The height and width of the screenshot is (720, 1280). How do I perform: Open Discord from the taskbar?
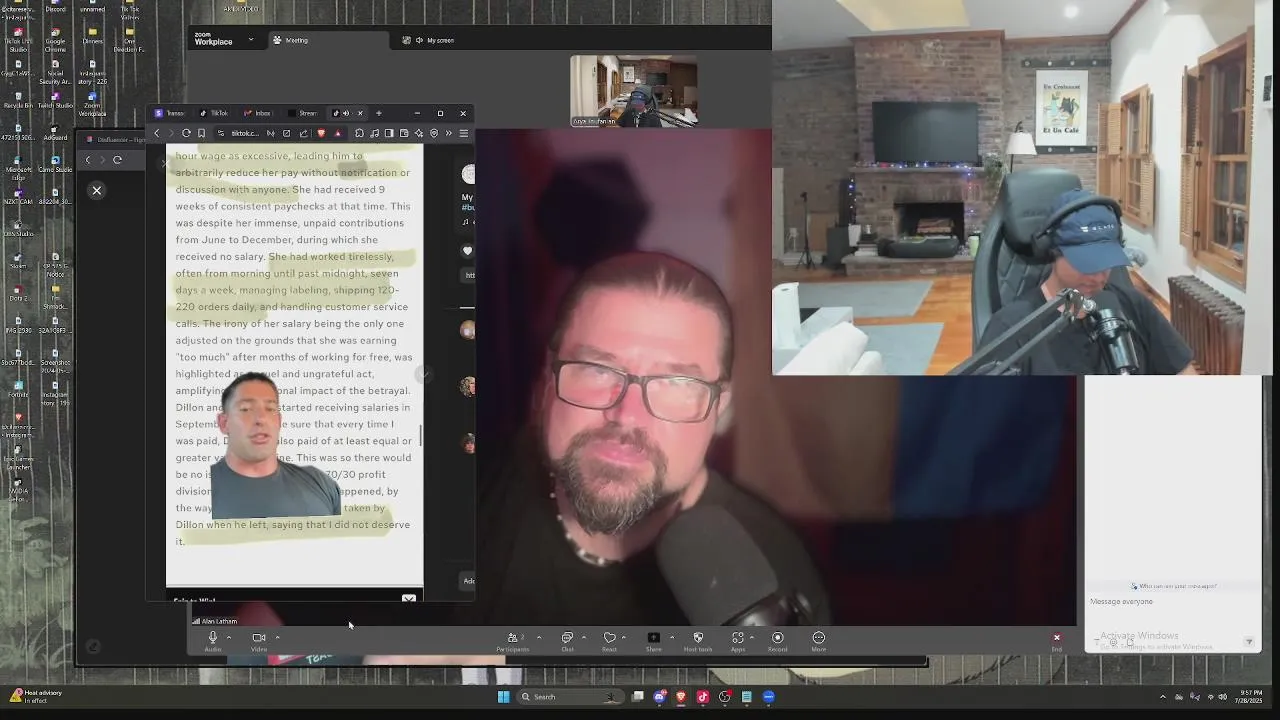pos(660,697)
